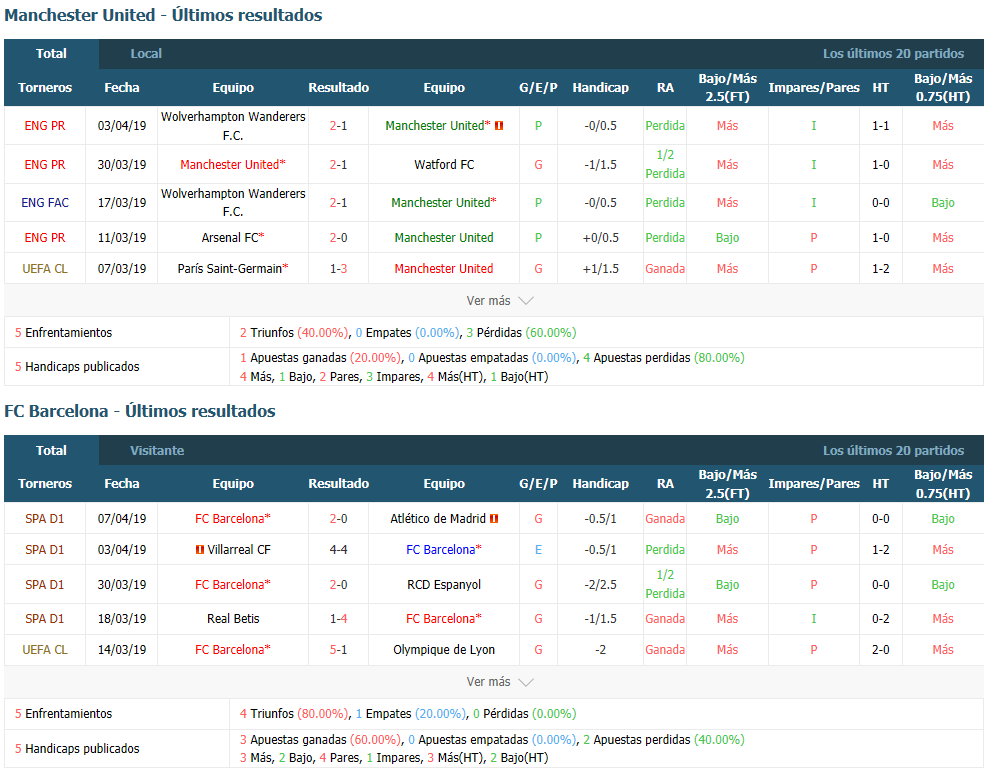
Task: Click the 2-0 result of Arsenal match
Action: pyautogui.click(x=338, y=238)
